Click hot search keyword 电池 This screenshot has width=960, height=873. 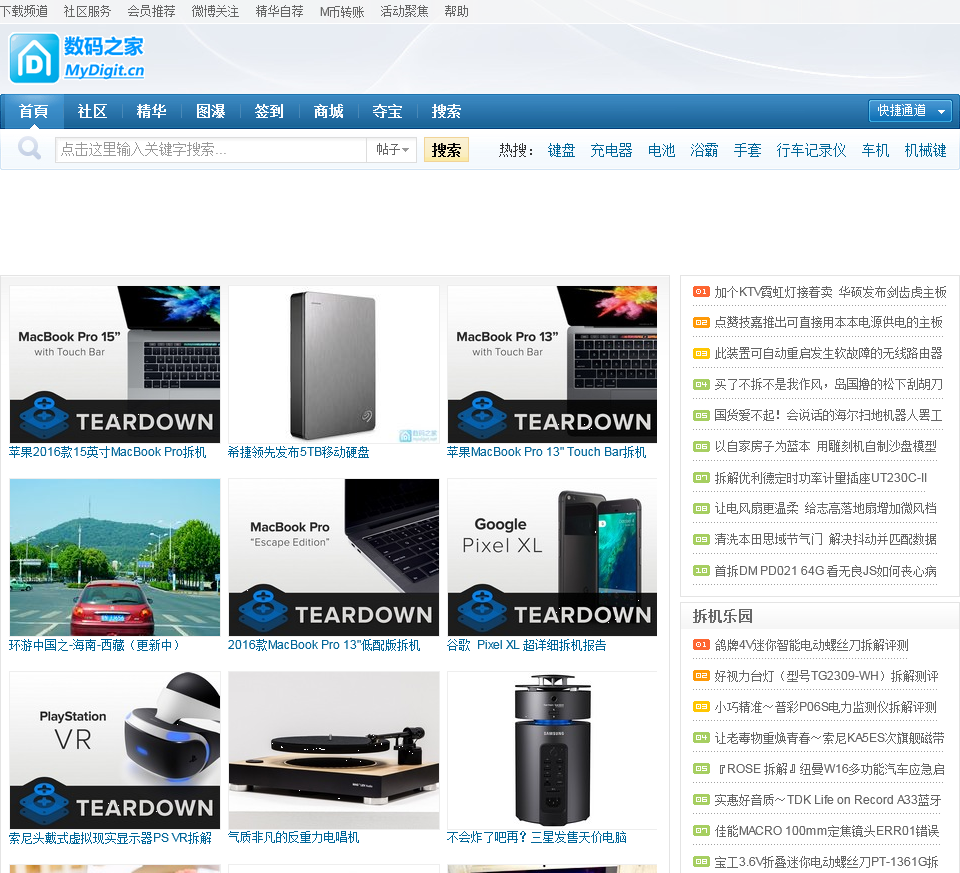(661, 150)
